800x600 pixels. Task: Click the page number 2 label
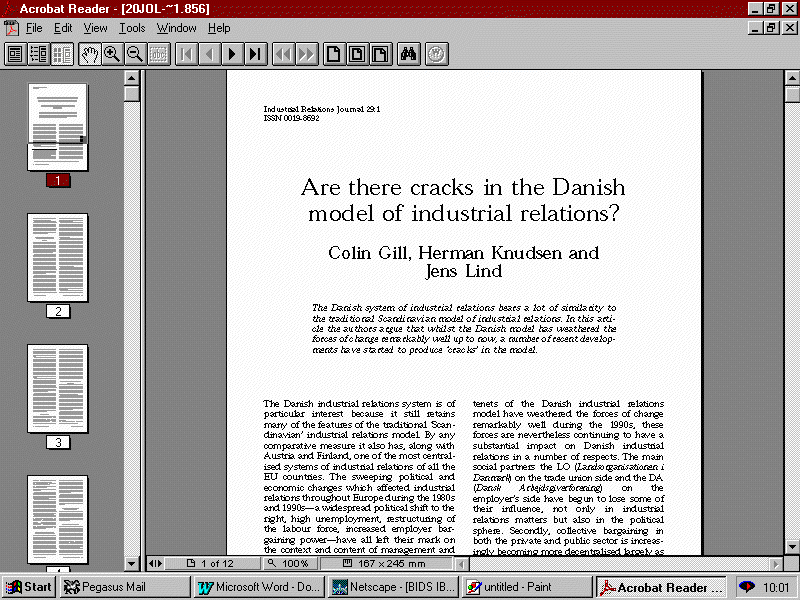[x=58, y=311]
